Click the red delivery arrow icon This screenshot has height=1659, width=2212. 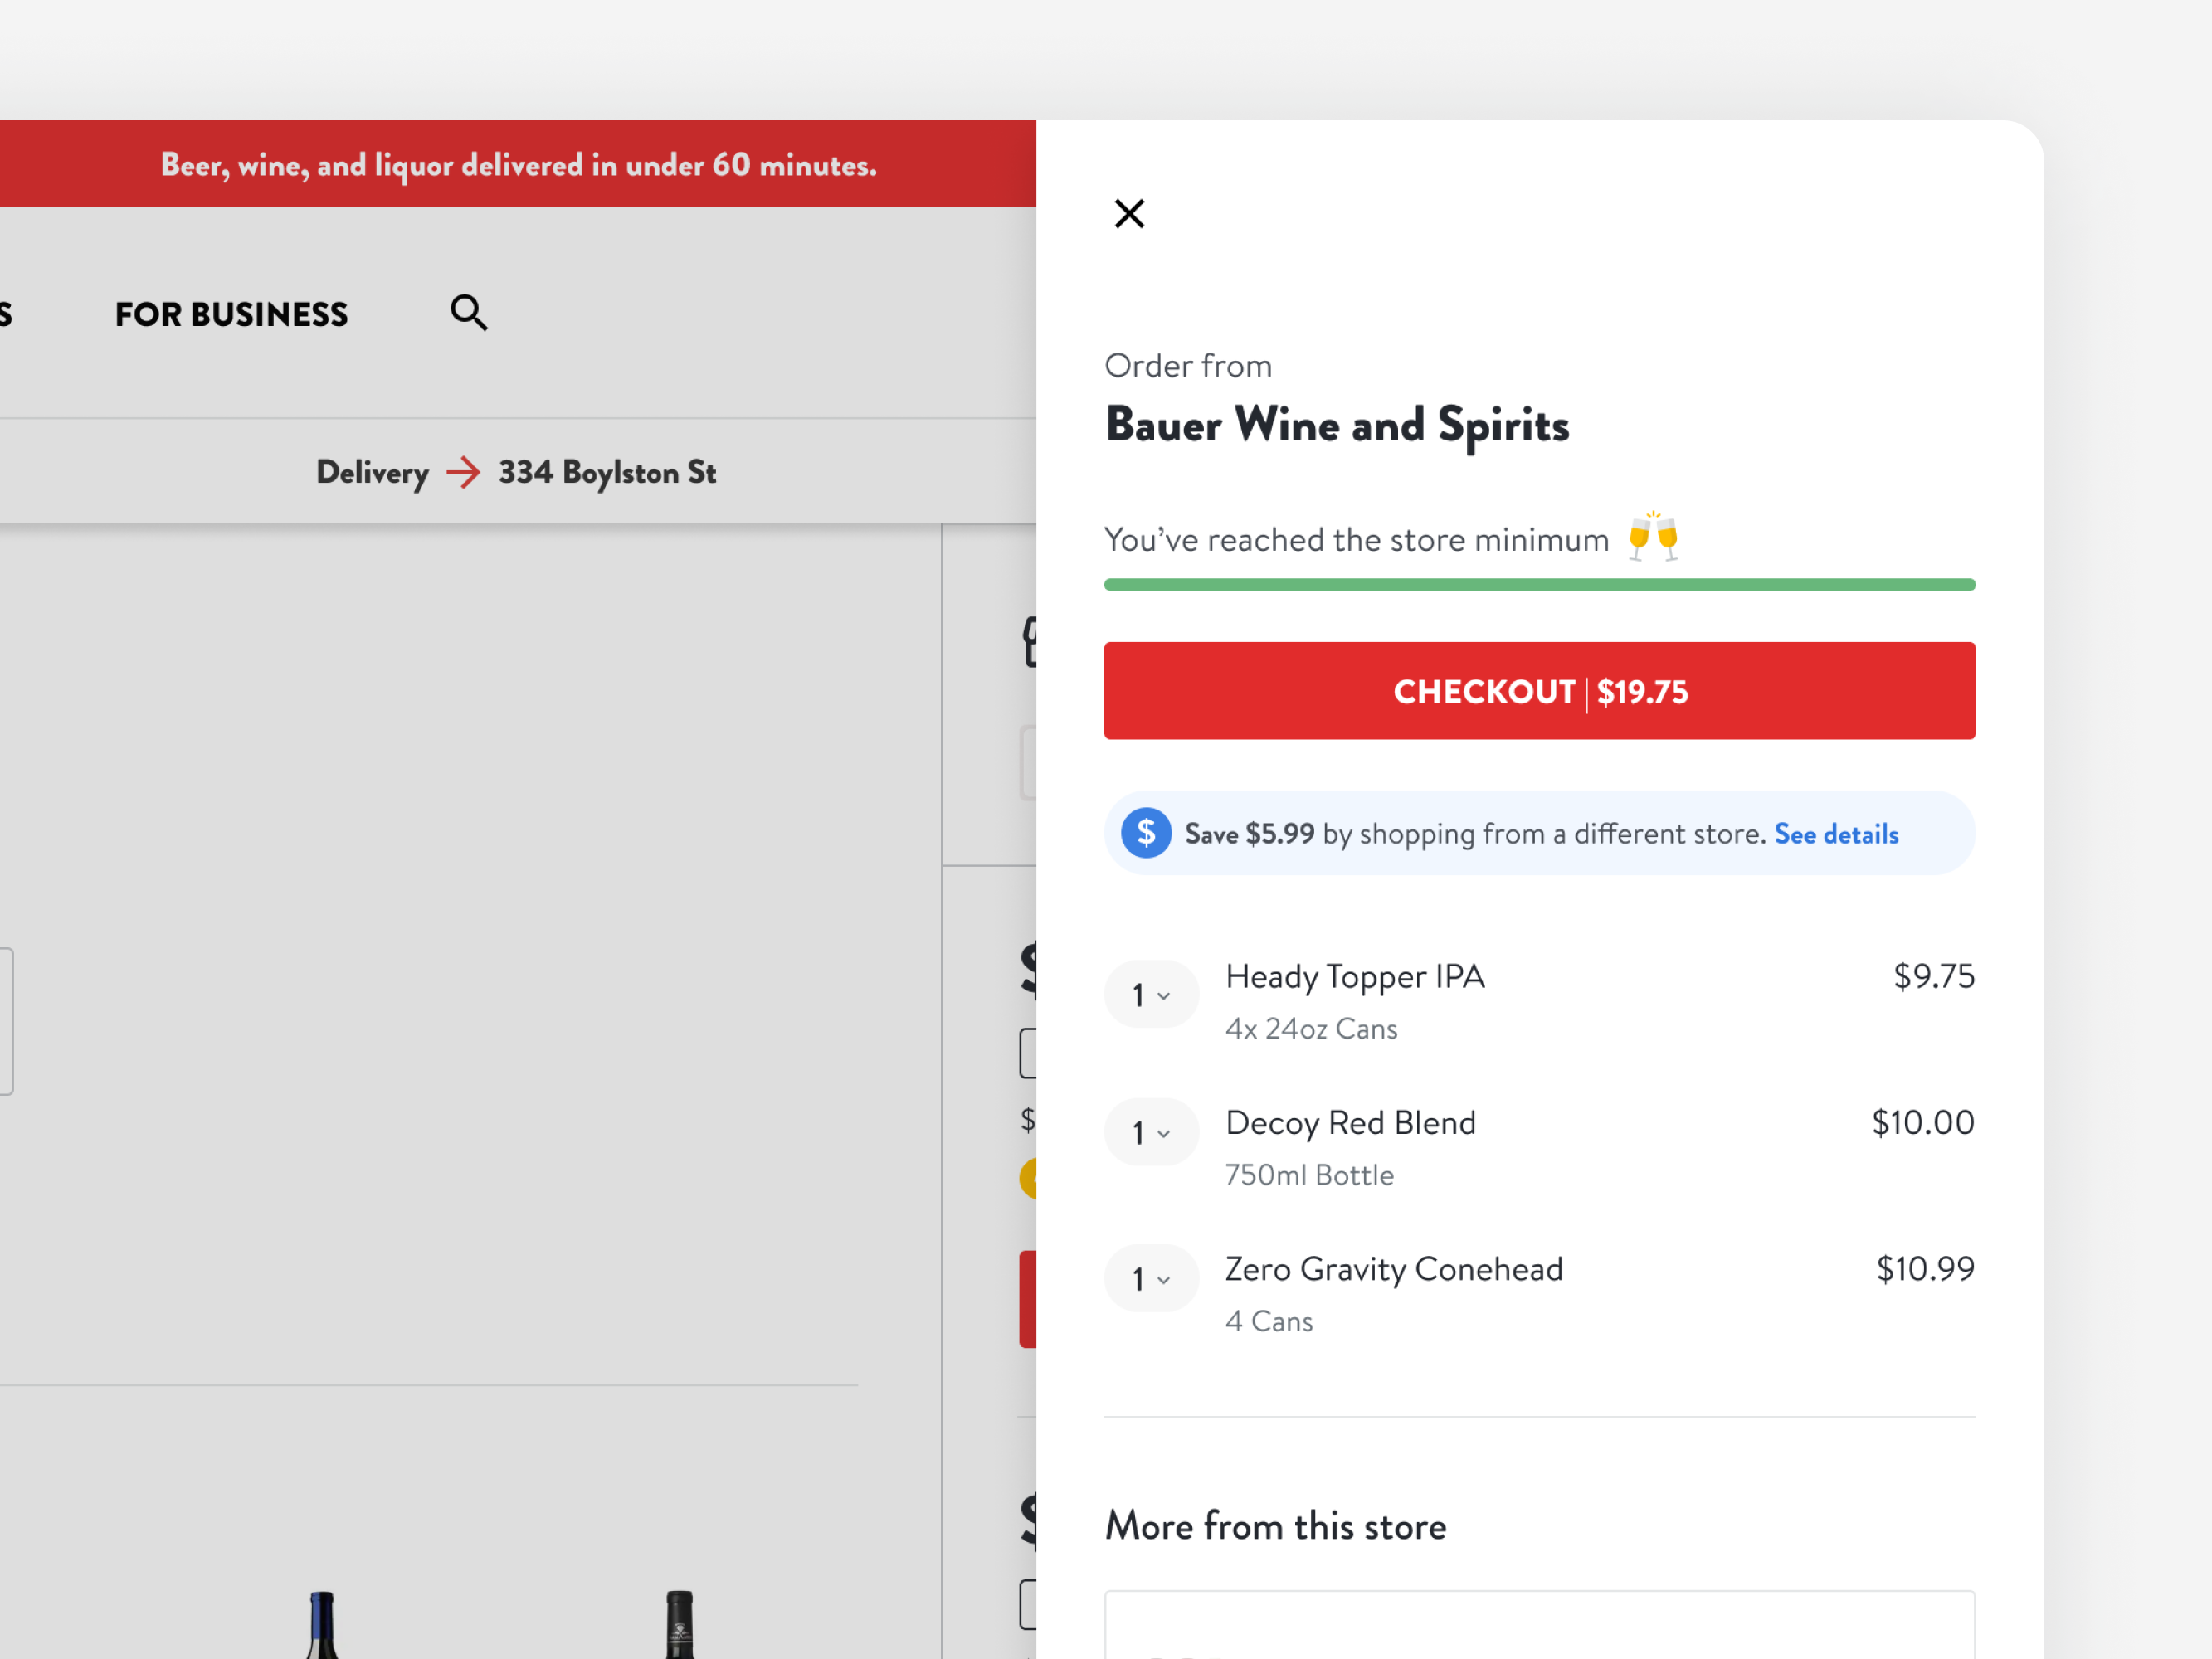[x=463, y=472]
